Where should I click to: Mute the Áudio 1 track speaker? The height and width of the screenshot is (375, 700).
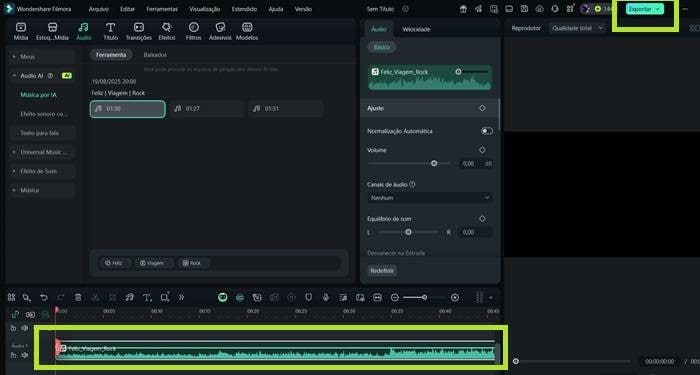point(25,355)
